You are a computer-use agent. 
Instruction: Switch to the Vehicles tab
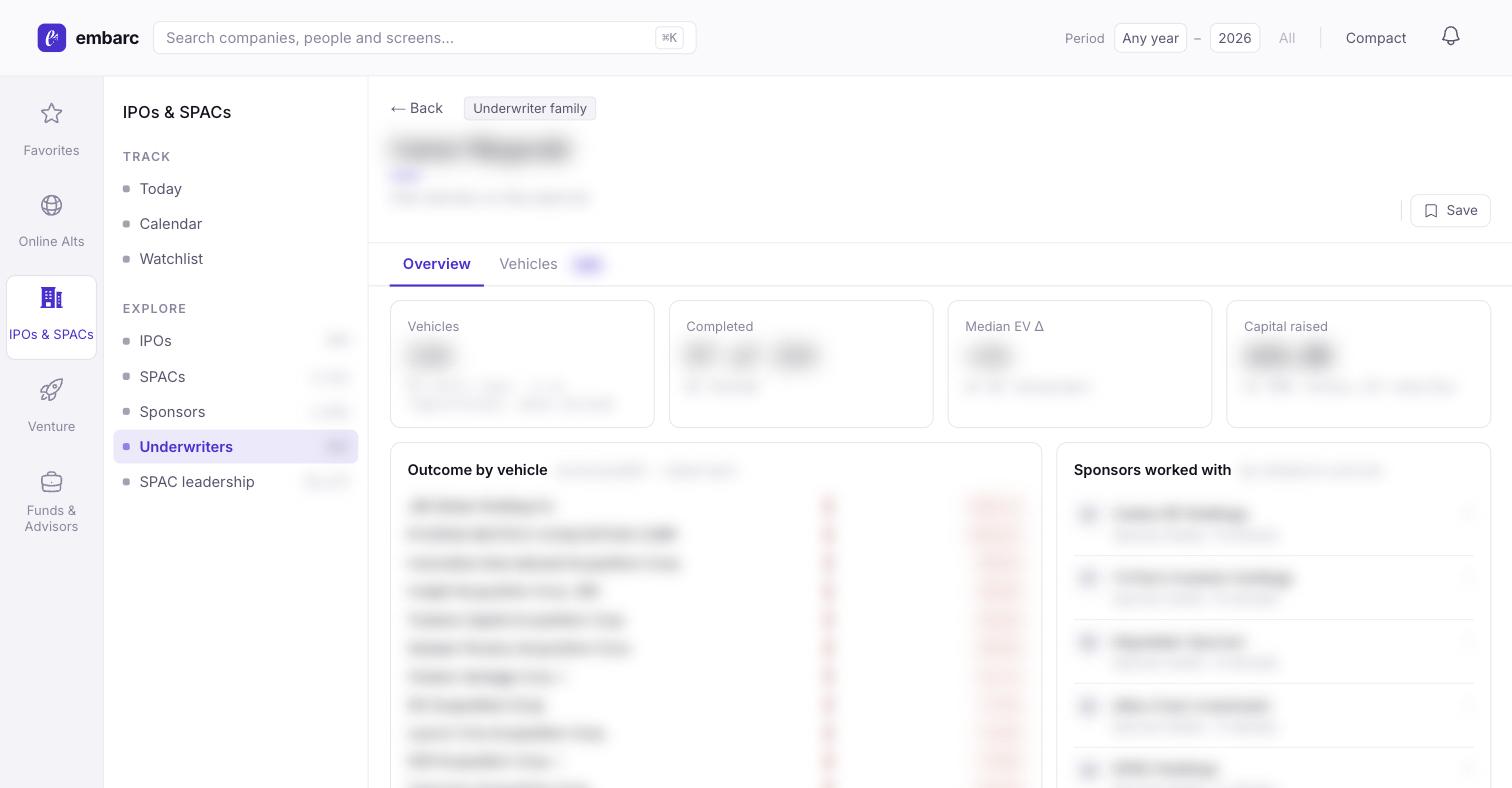click(552, 264)
